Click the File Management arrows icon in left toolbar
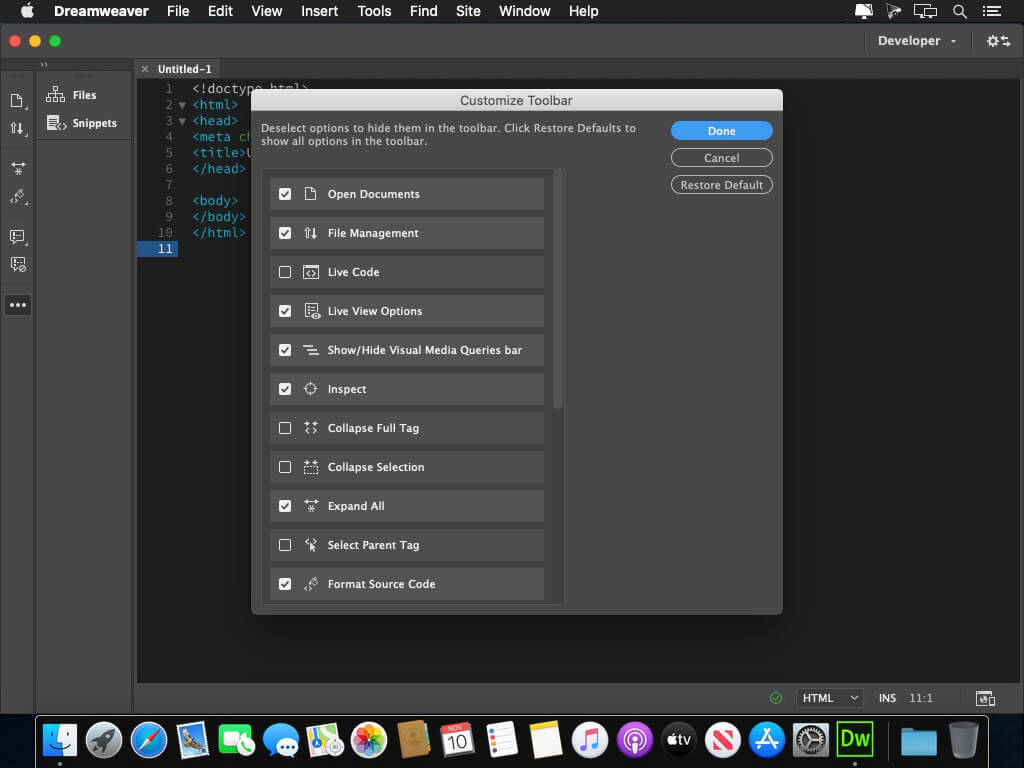 coord(17,129)
